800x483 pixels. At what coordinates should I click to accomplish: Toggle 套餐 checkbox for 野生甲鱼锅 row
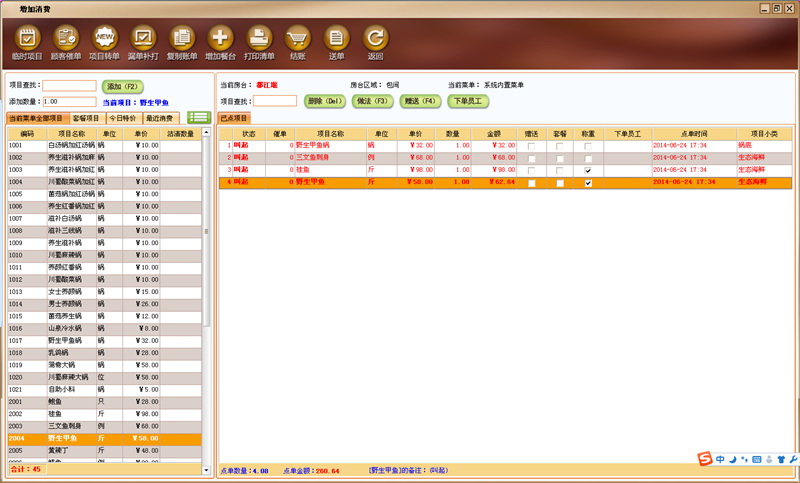(560, 146)
